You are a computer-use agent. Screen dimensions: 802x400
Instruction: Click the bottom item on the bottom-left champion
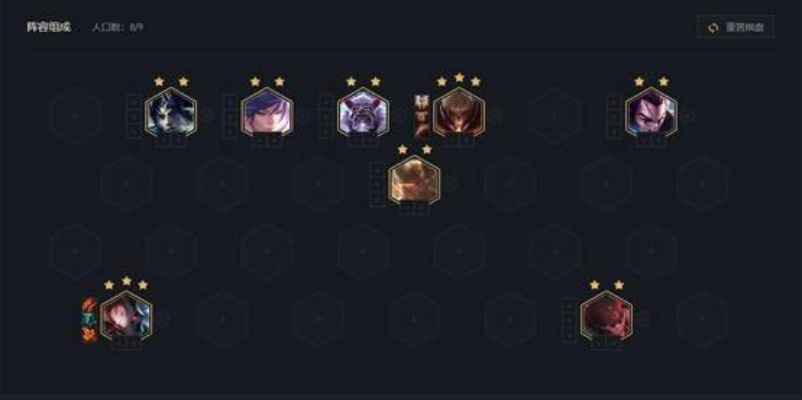(89, 335)
